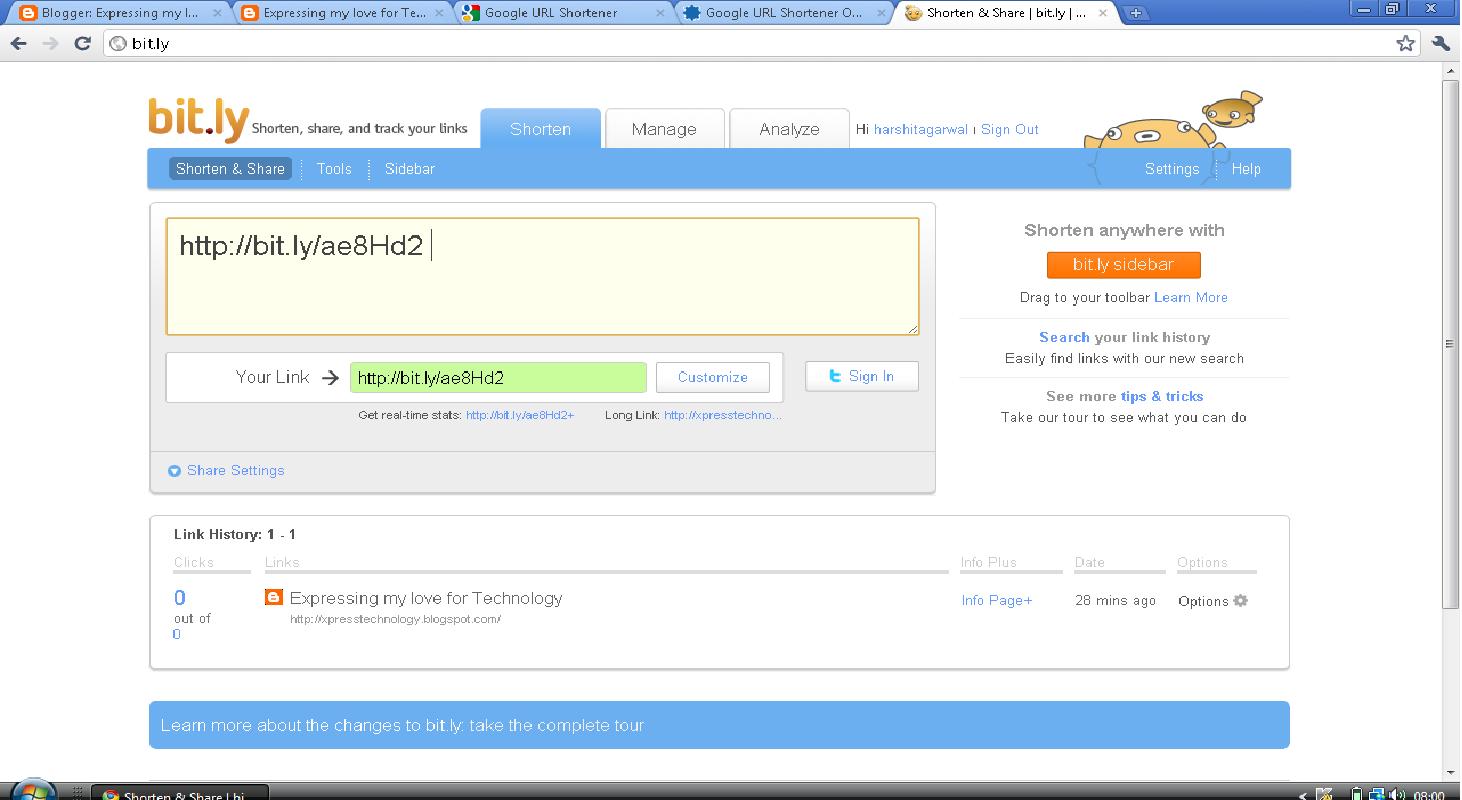The width and height of the screenshot is (1462, 800).
Task: Select Shorten & Share in the submenu
Action: tap(230, 169)
